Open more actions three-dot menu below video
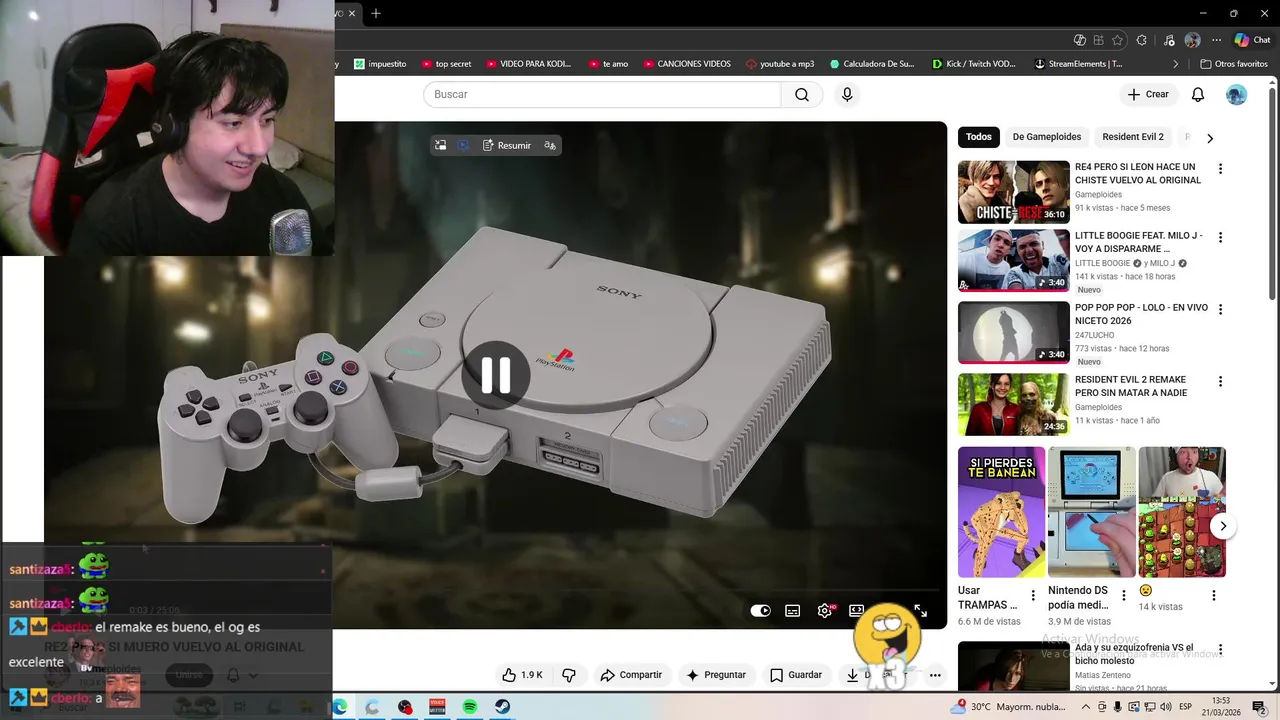Screen dimensions: 1280x720 [935, 675]
